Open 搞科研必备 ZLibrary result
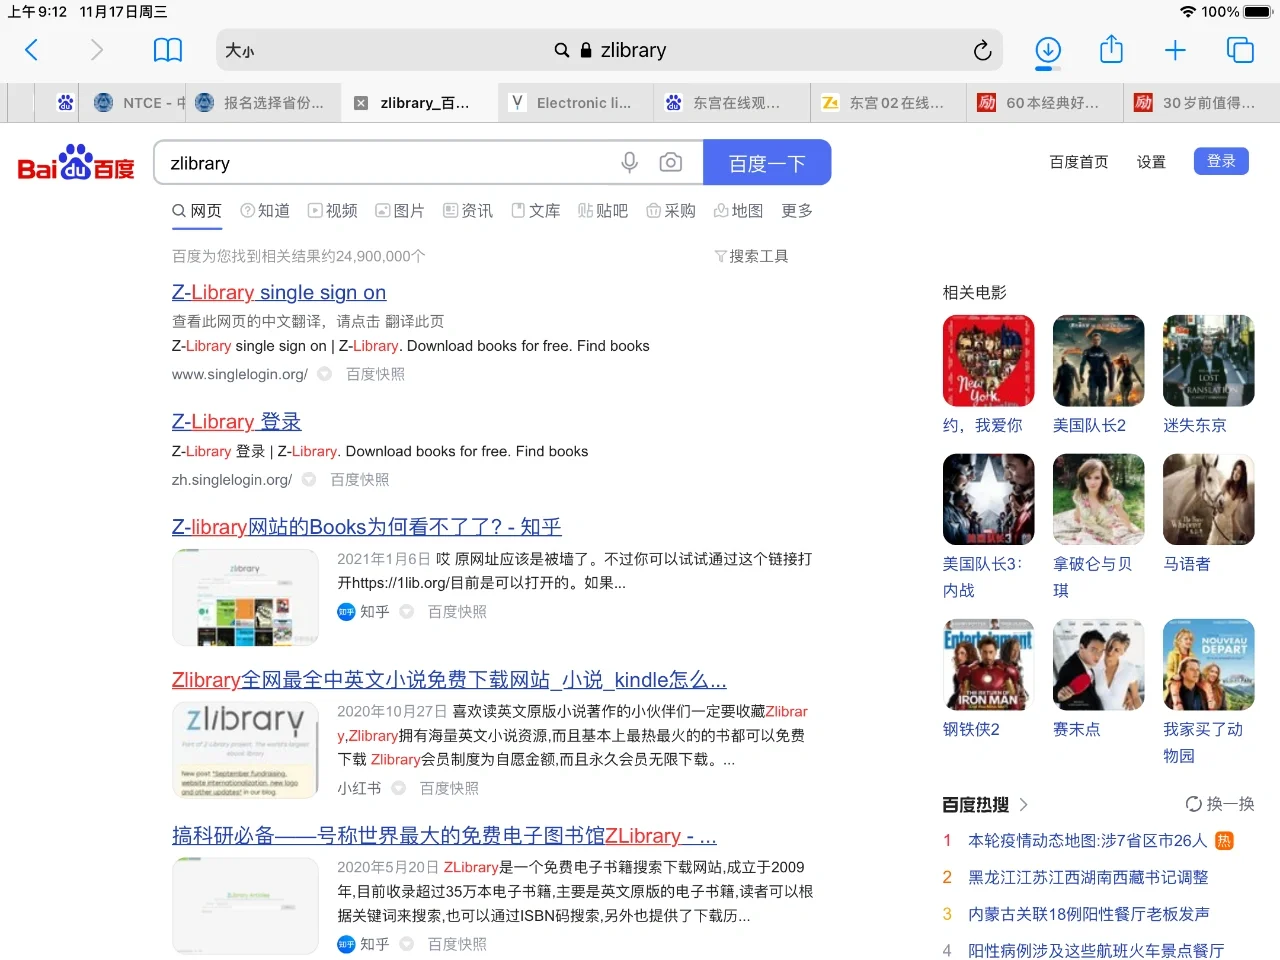The image size is (1280, 960). (444, 836)
